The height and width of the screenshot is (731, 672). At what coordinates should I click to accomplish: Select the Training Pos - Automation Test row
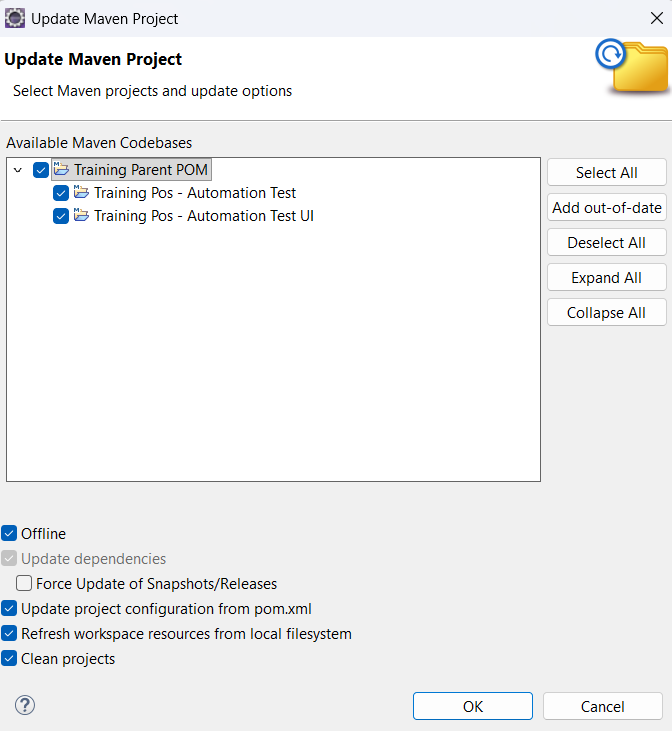pyautogui.click(x=195, y=193)
